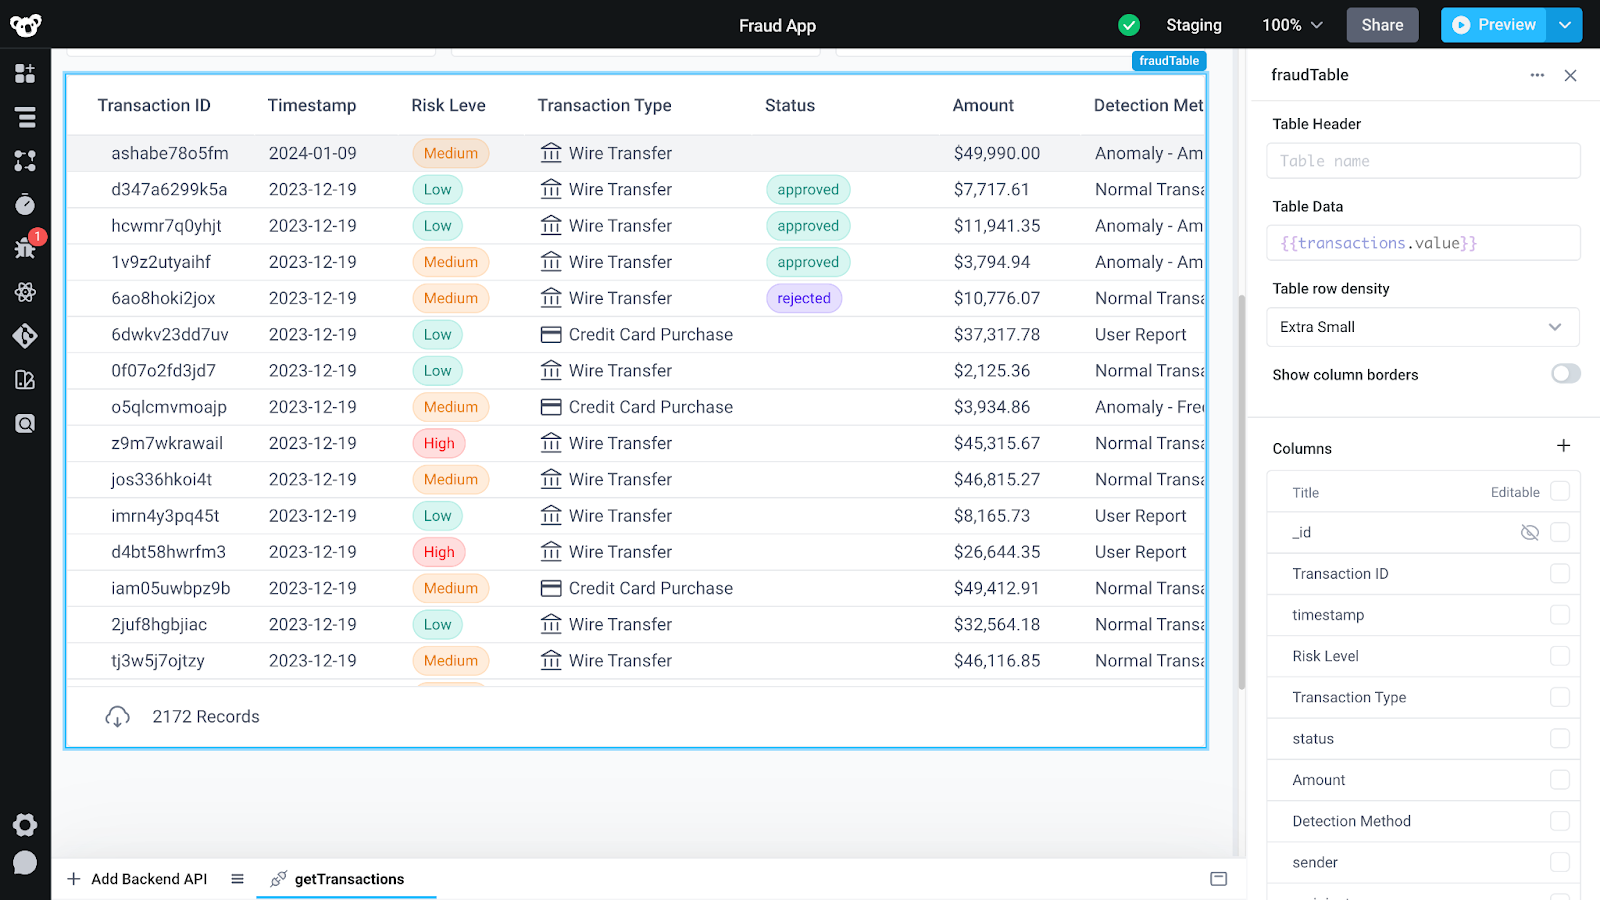This screenshot has height=900, width=1600.
Task: Open the search icon in left sidebar
Action: (25, 422)
